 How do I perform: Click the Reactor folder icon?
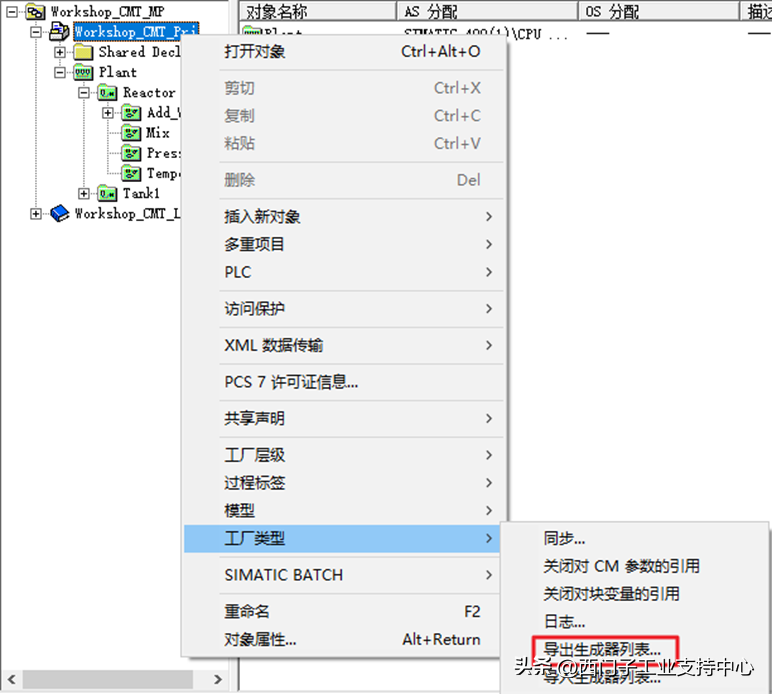click(107, 93)
